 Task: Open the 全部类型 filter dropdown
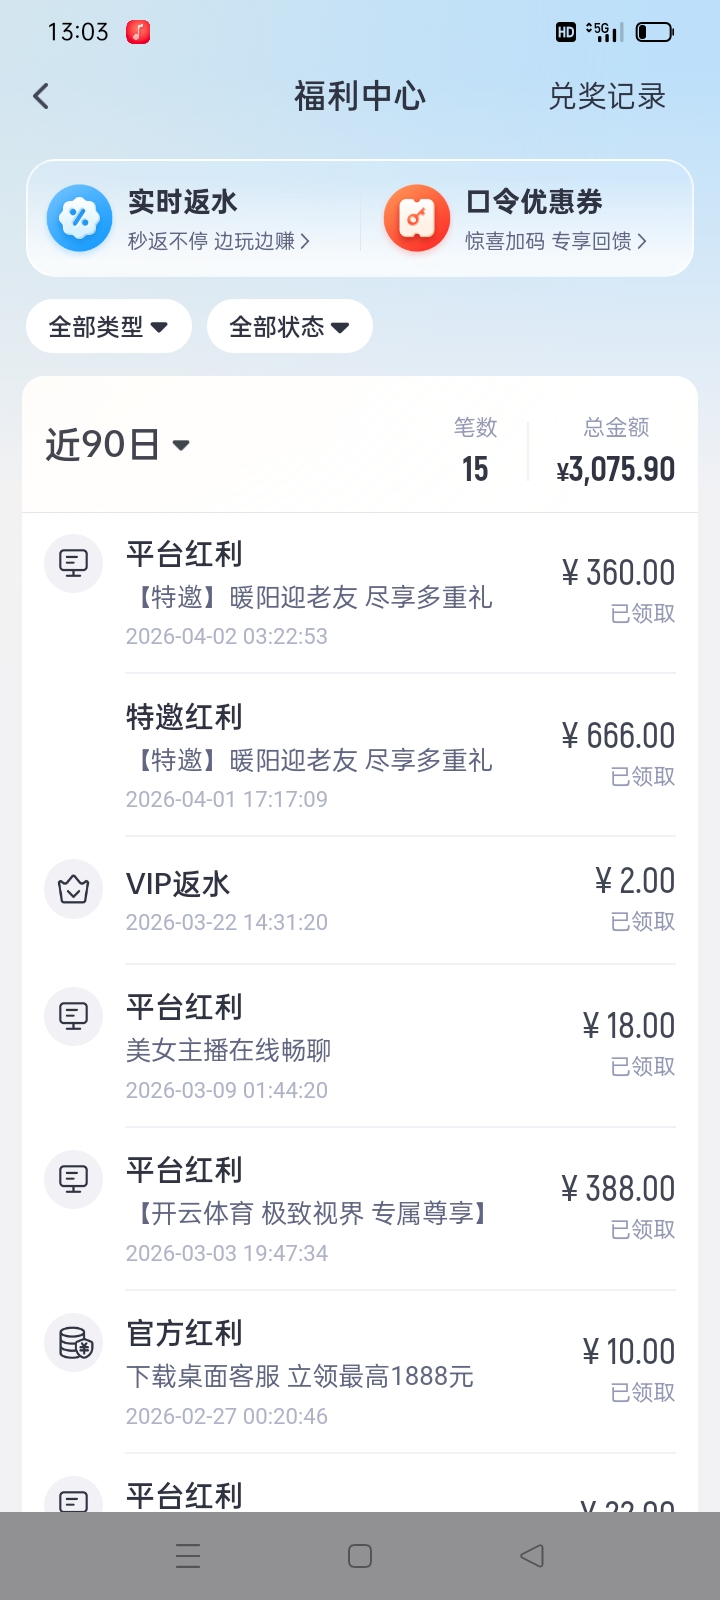108,327
